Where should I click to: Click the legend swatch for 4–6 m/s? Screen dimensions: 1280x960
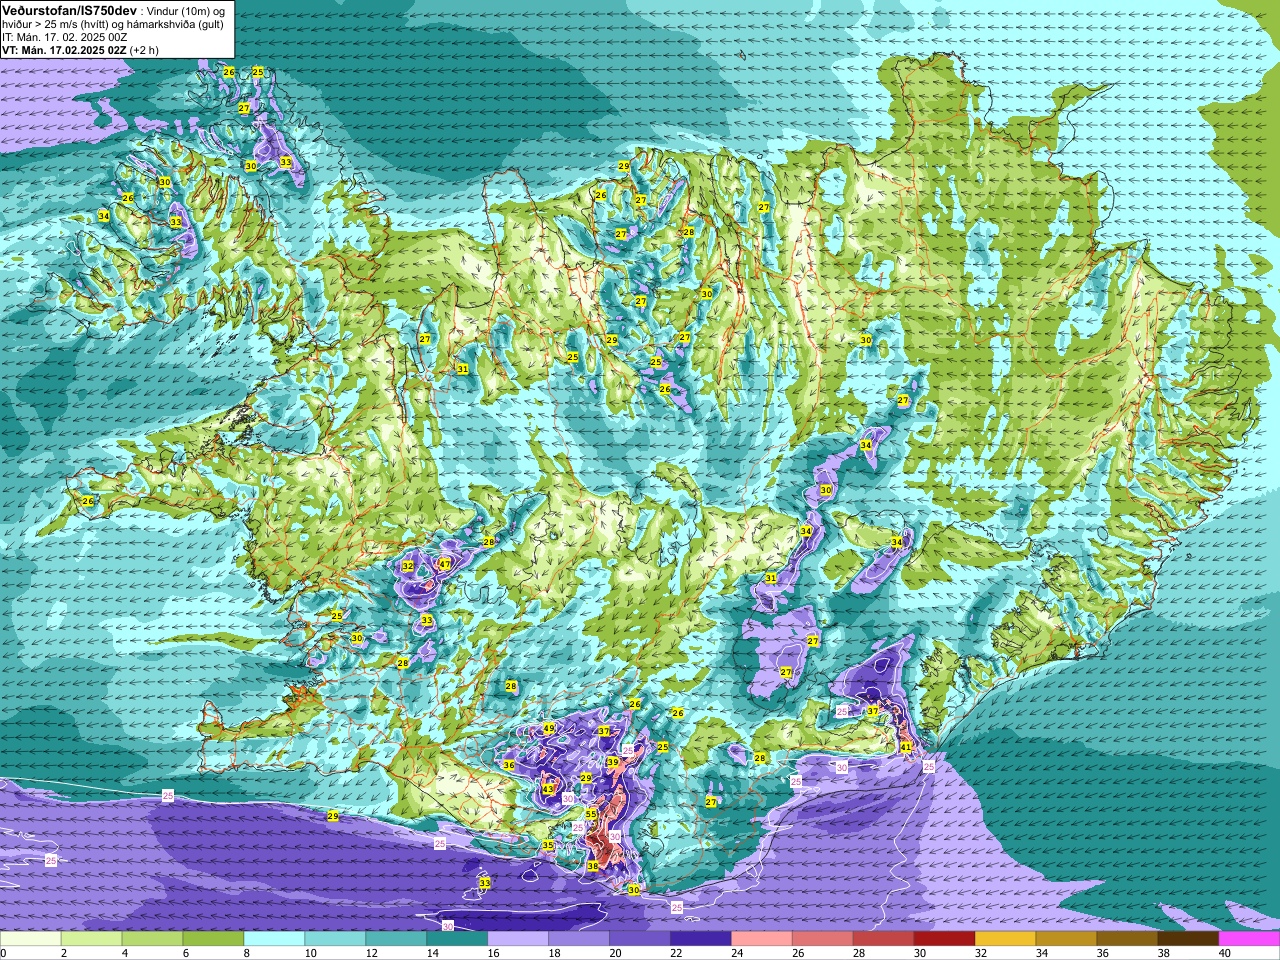click(x=153, y=939)
